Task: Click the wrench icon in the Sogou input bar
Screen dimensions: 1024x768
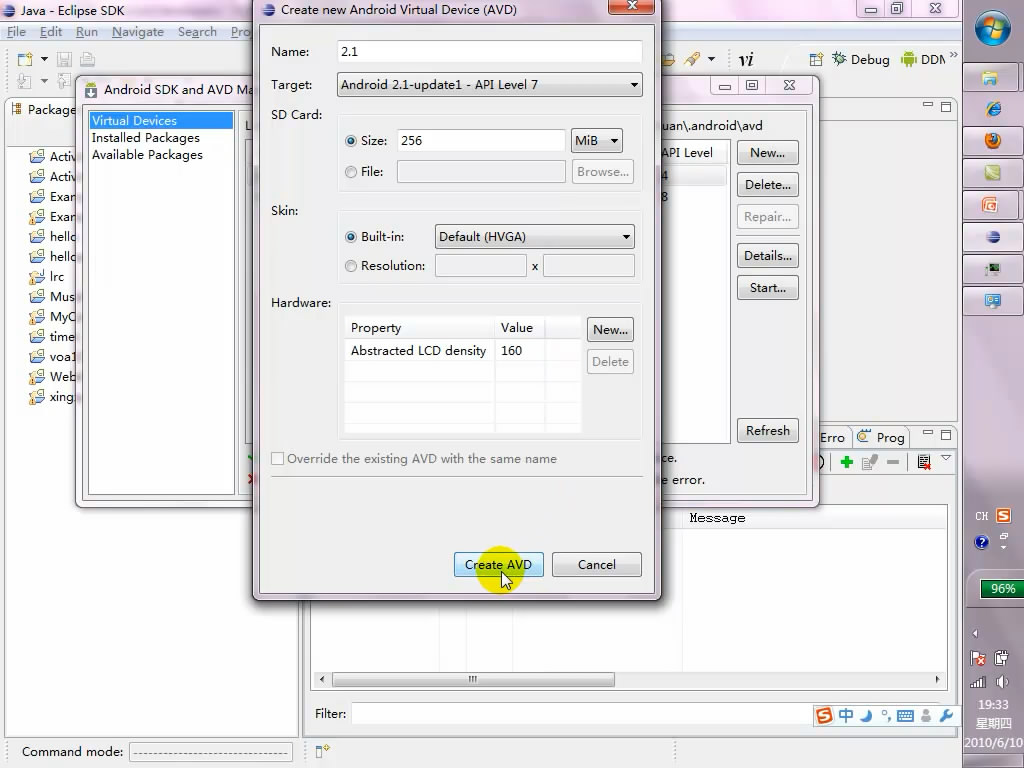Action: 946,716
